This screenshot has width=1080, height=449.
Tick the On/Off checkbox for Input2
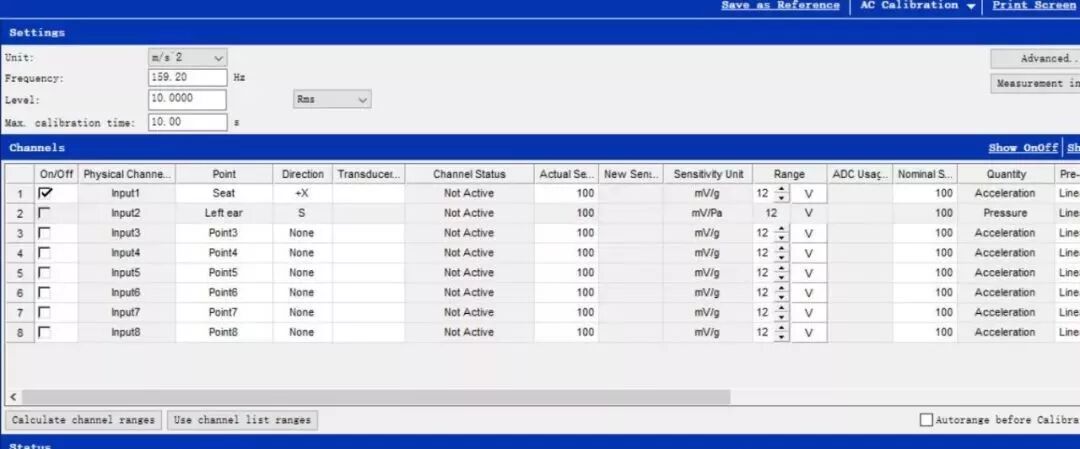pyautogui.click(x=45, y=213)
